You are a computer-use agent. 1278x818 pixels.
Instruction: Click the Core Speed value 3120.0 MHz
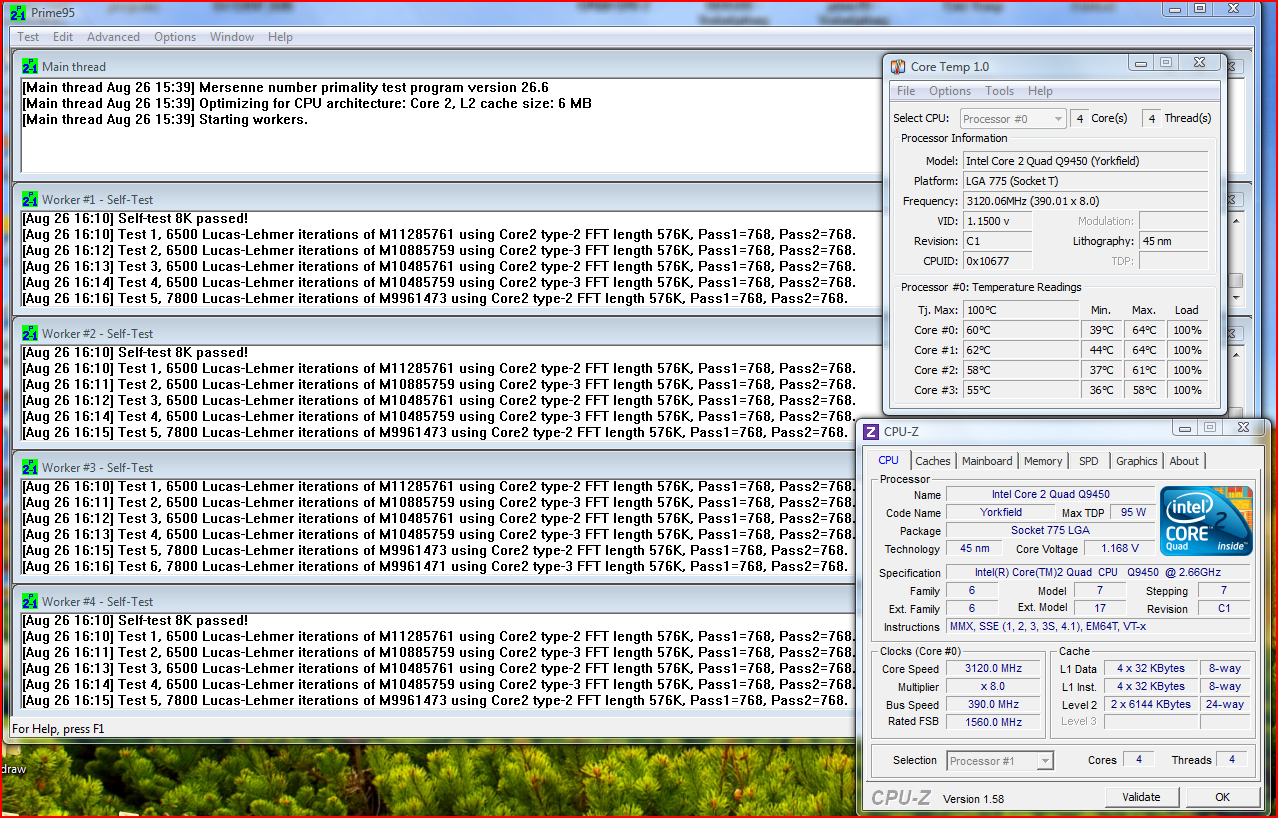[993, 669]
